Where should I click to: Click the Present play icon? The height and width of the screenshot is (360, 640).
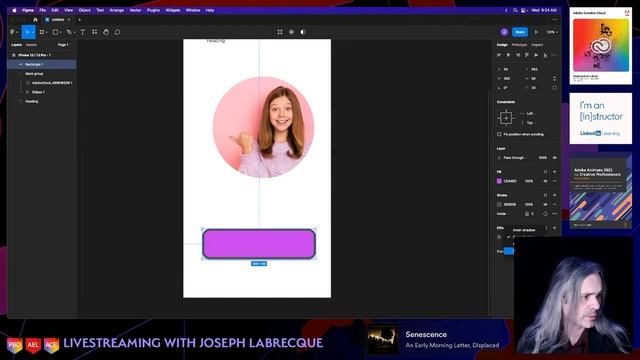click(x=536, y=32)
